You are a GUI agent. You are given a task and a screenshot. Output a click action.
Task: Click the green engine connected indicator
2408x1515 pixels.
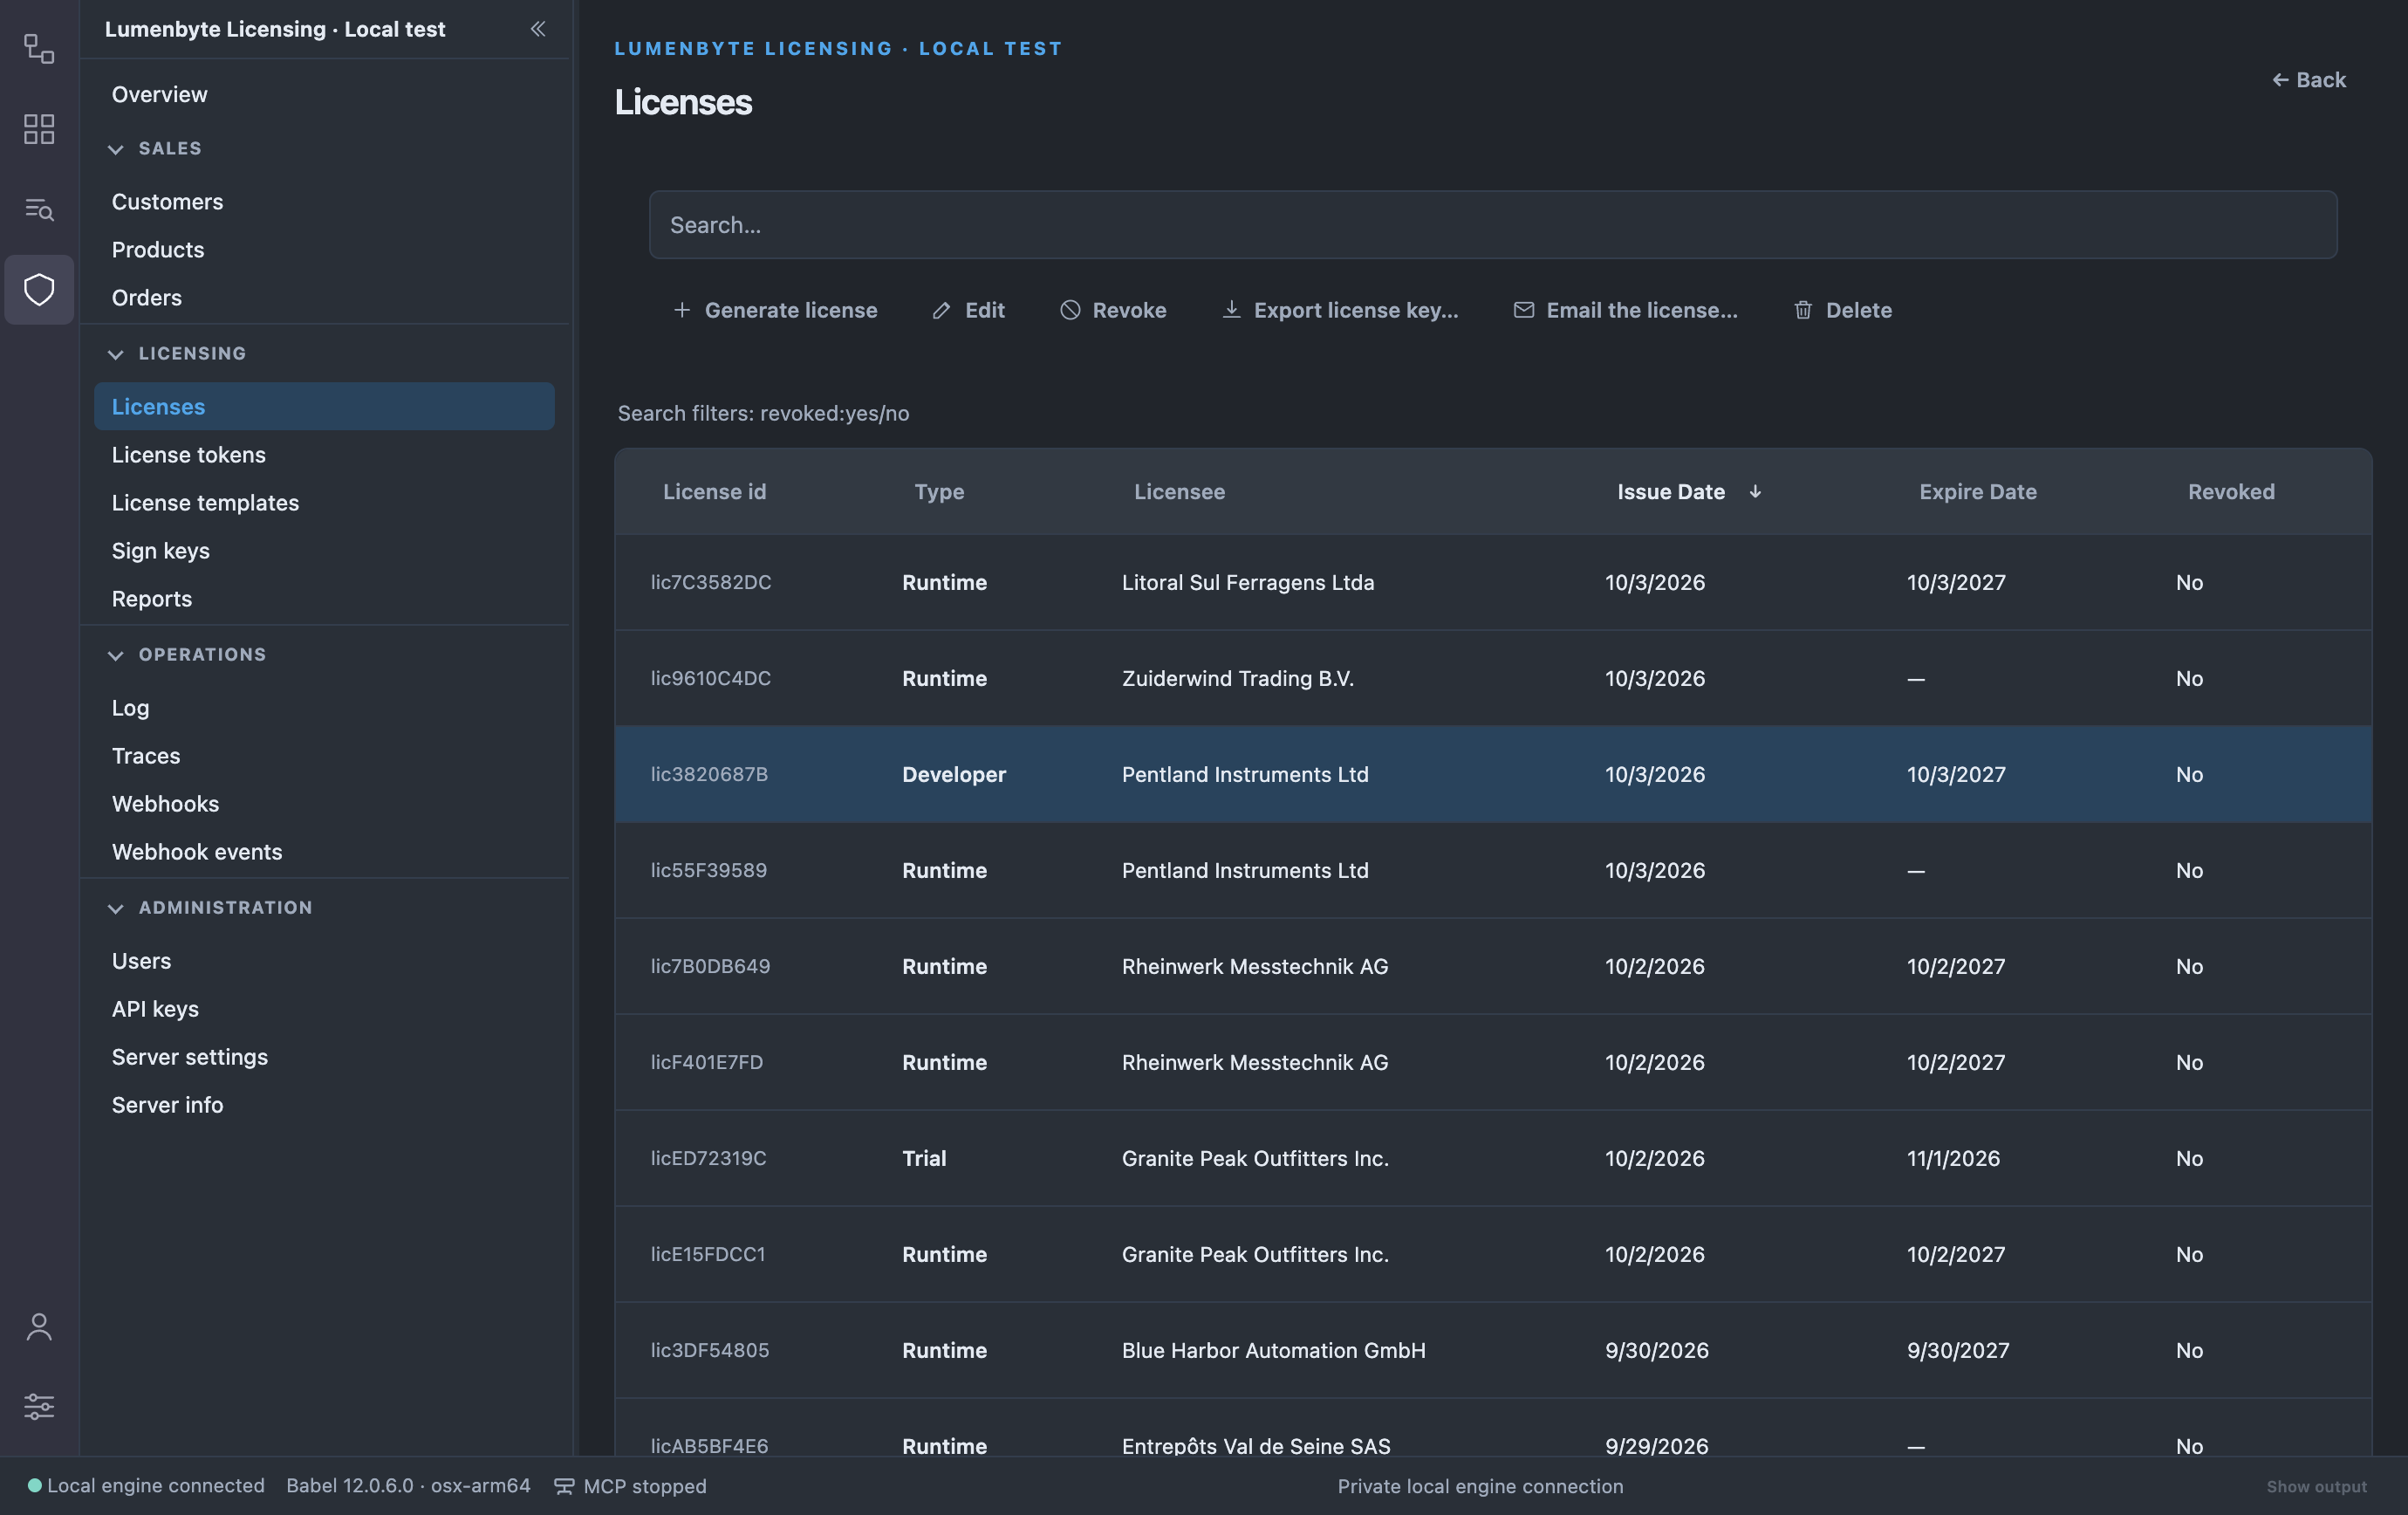[34, 1485]
